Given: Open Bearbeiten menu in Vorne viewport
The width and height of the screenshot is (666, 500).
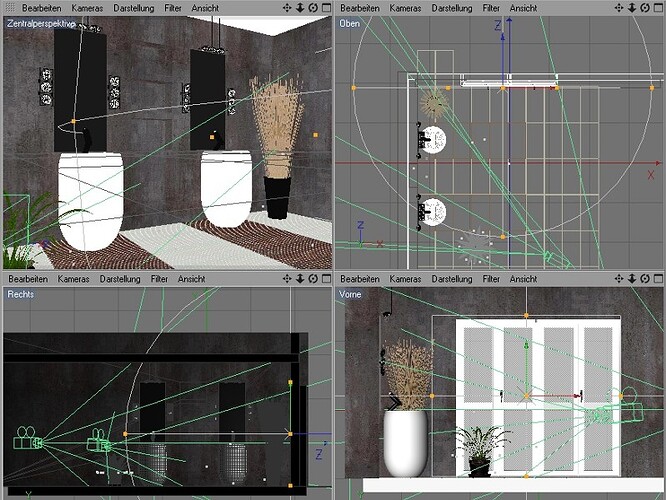Looking at the screenshot, I should [360, 279].
